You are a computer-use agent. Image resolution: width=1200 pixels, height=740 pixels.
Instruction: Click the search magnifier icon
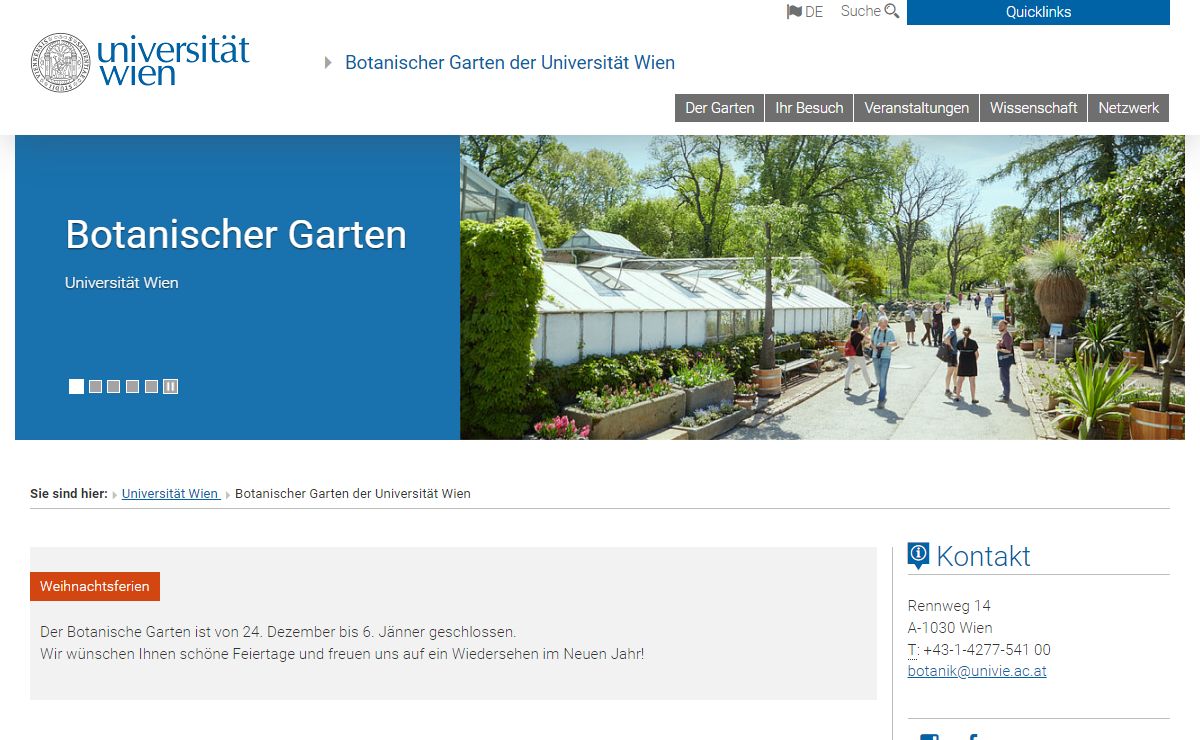pos(891,12)
